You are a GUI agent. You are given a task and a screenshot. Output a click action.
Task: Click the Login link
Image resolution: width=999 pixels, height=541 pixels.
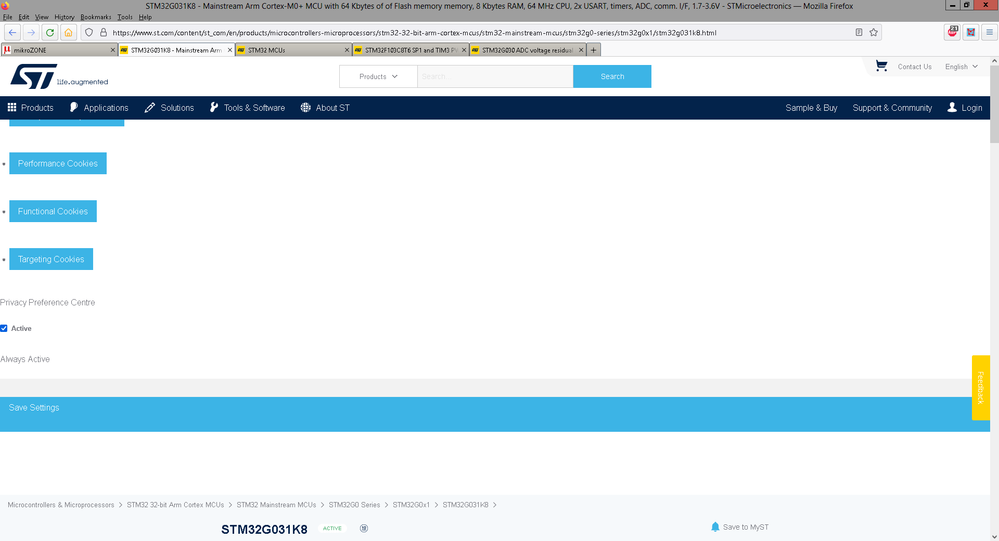click(965, 108)
